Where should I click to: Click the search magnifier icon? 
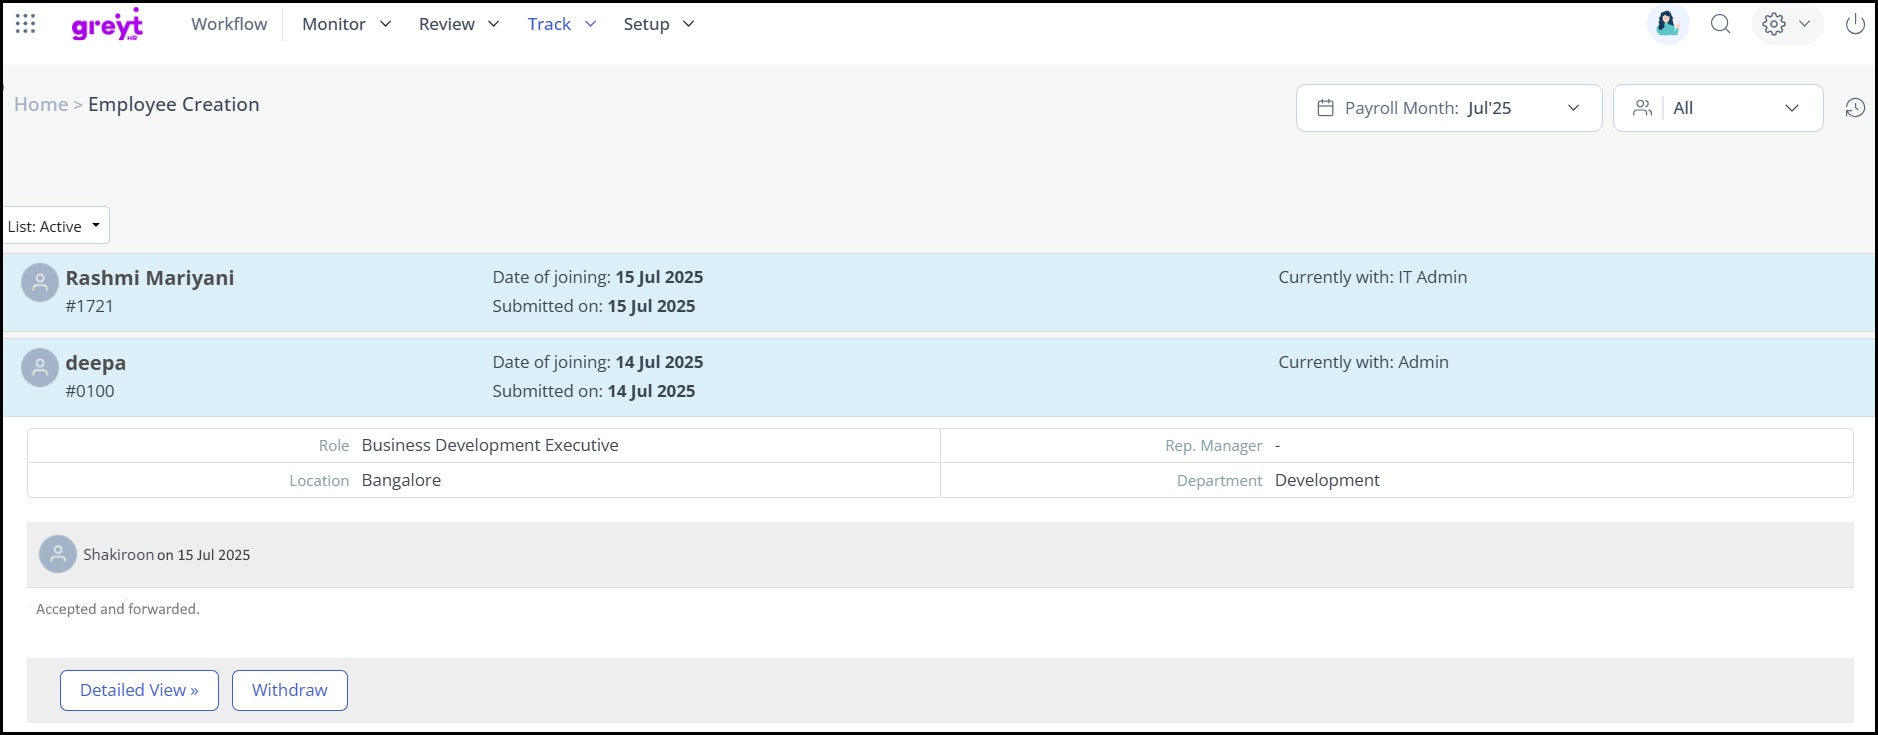[1720, 24]
